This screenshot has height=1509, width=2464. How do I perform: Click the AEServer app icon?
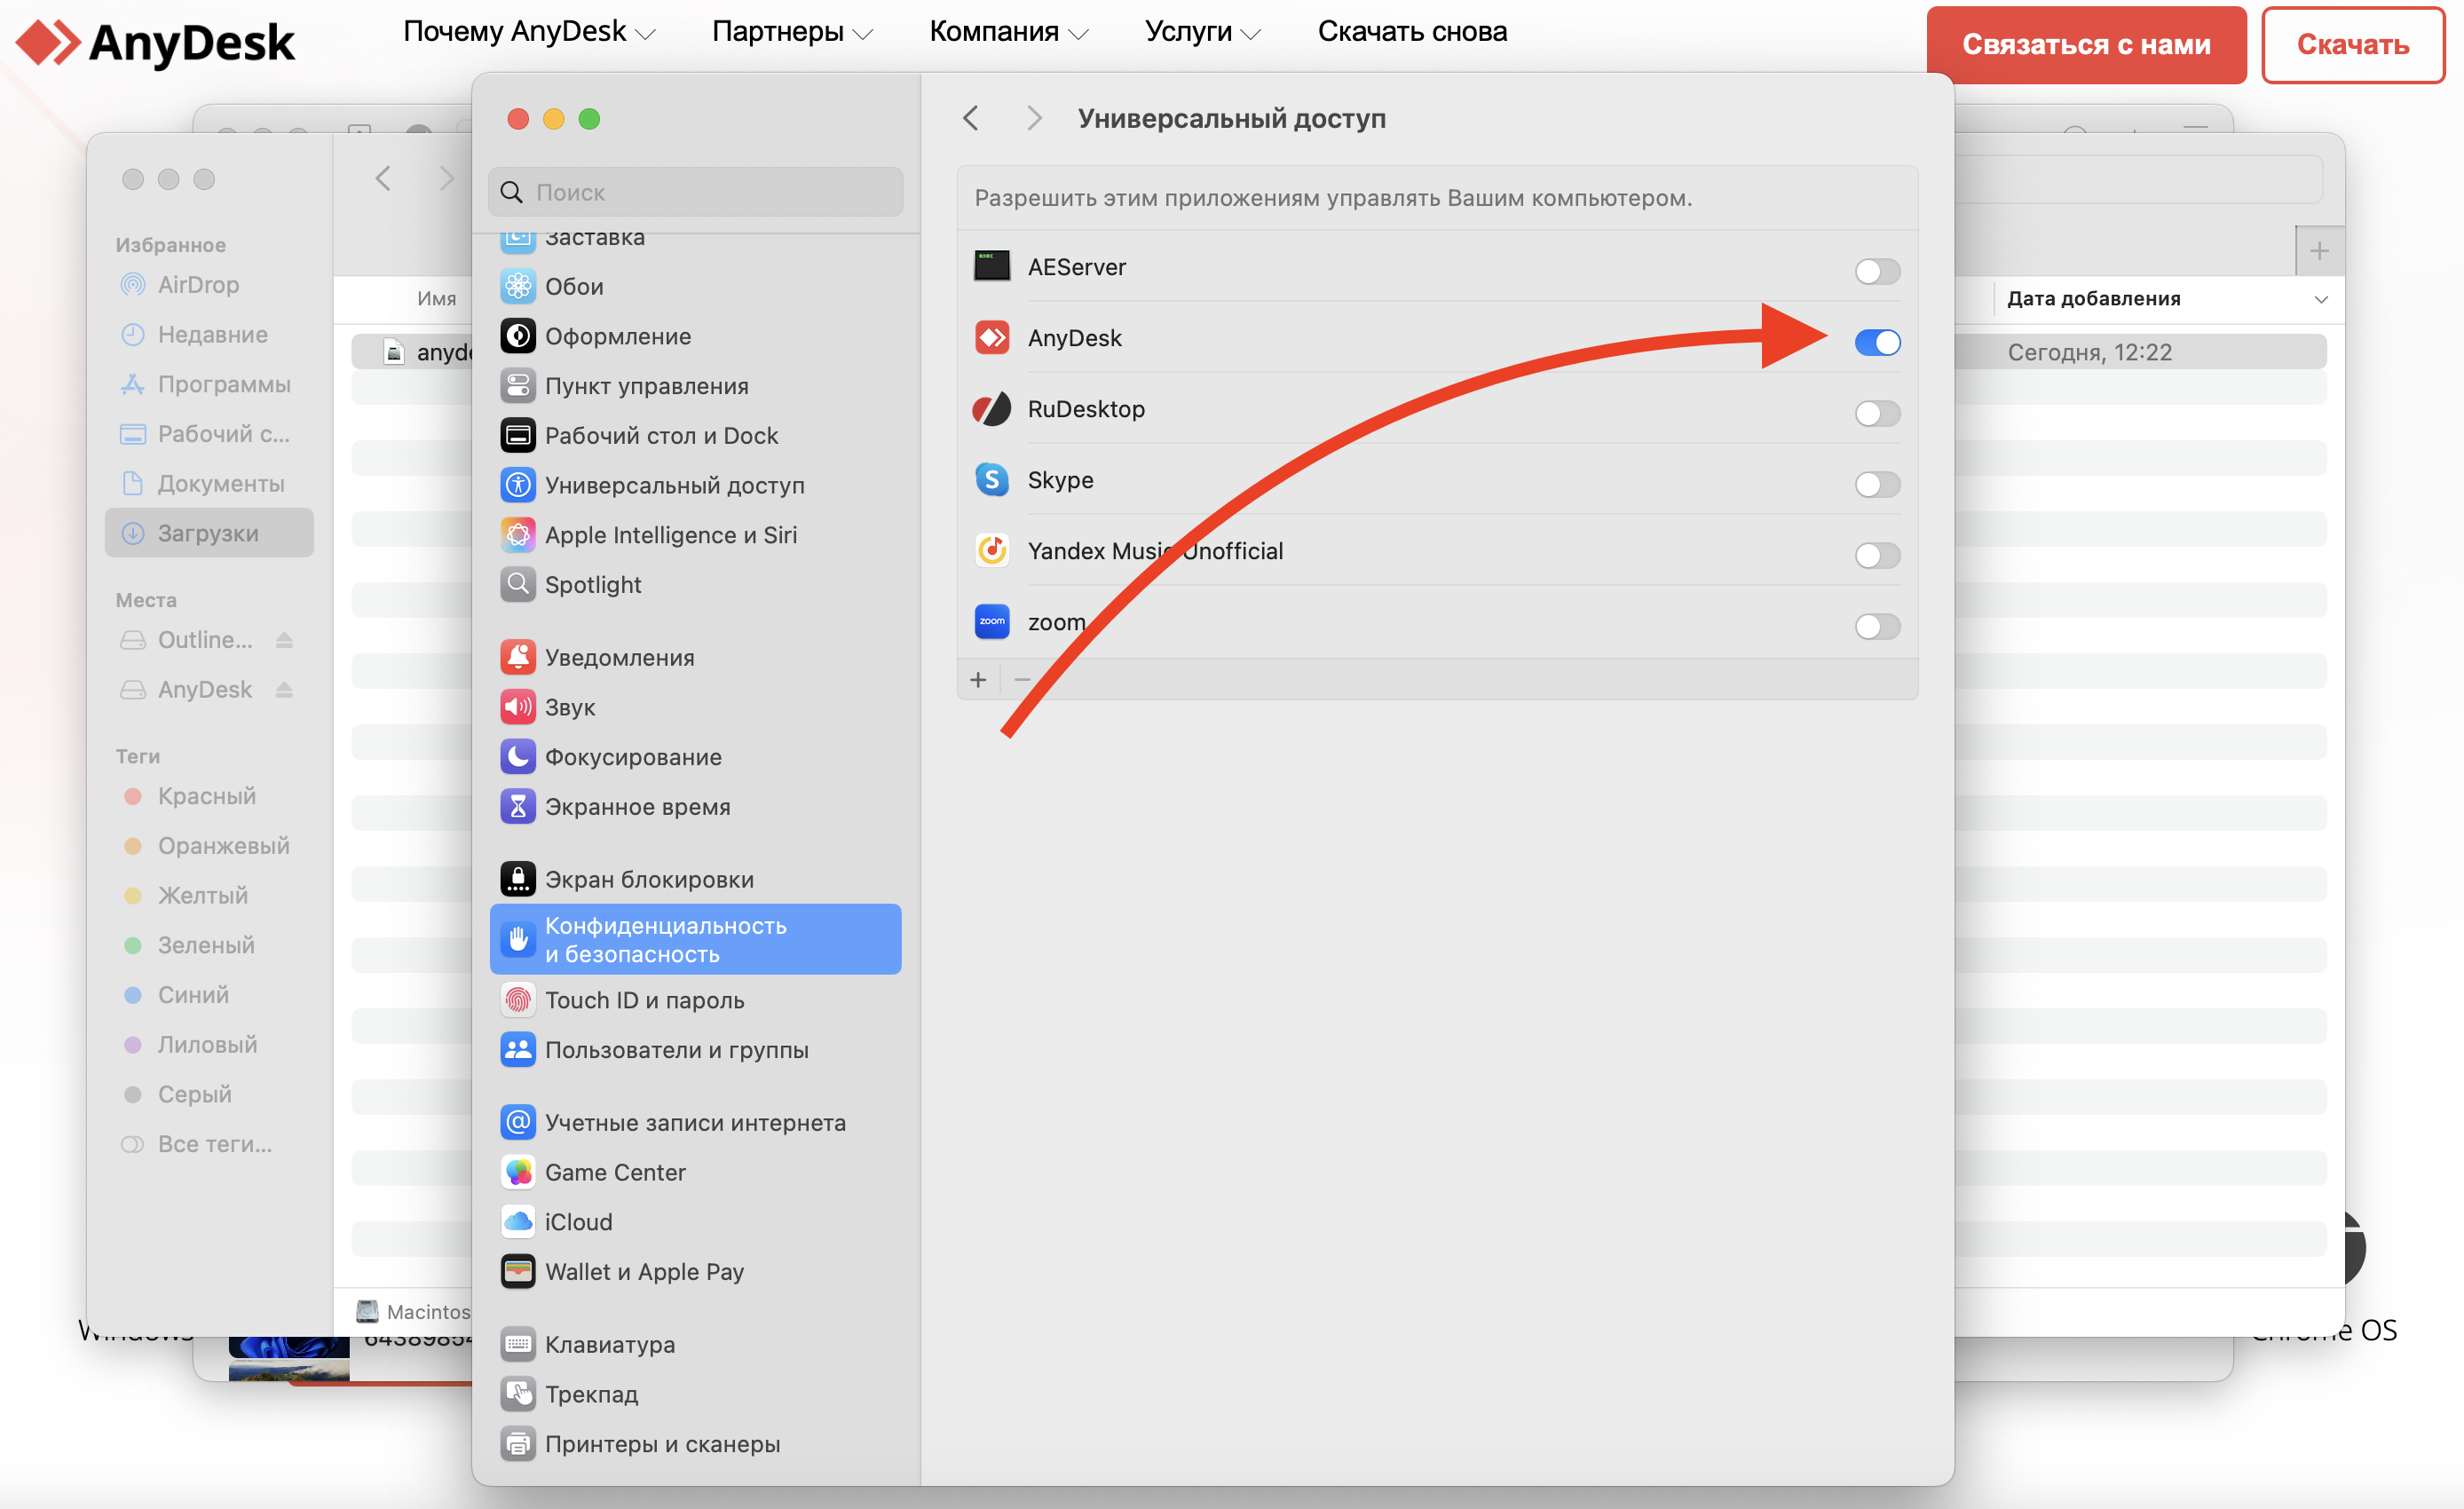point(991,266)
